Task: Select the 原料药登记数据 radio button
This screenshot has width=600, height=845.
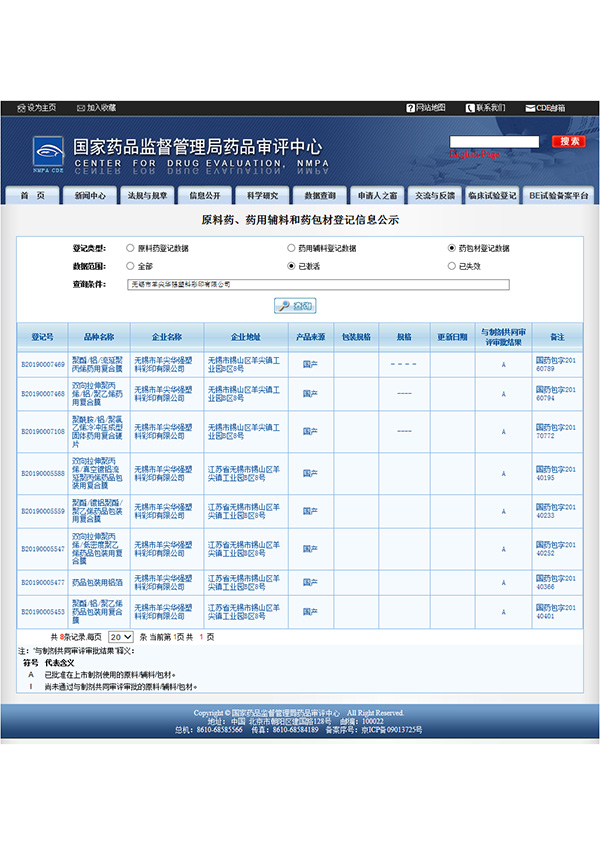Action: 130,248
